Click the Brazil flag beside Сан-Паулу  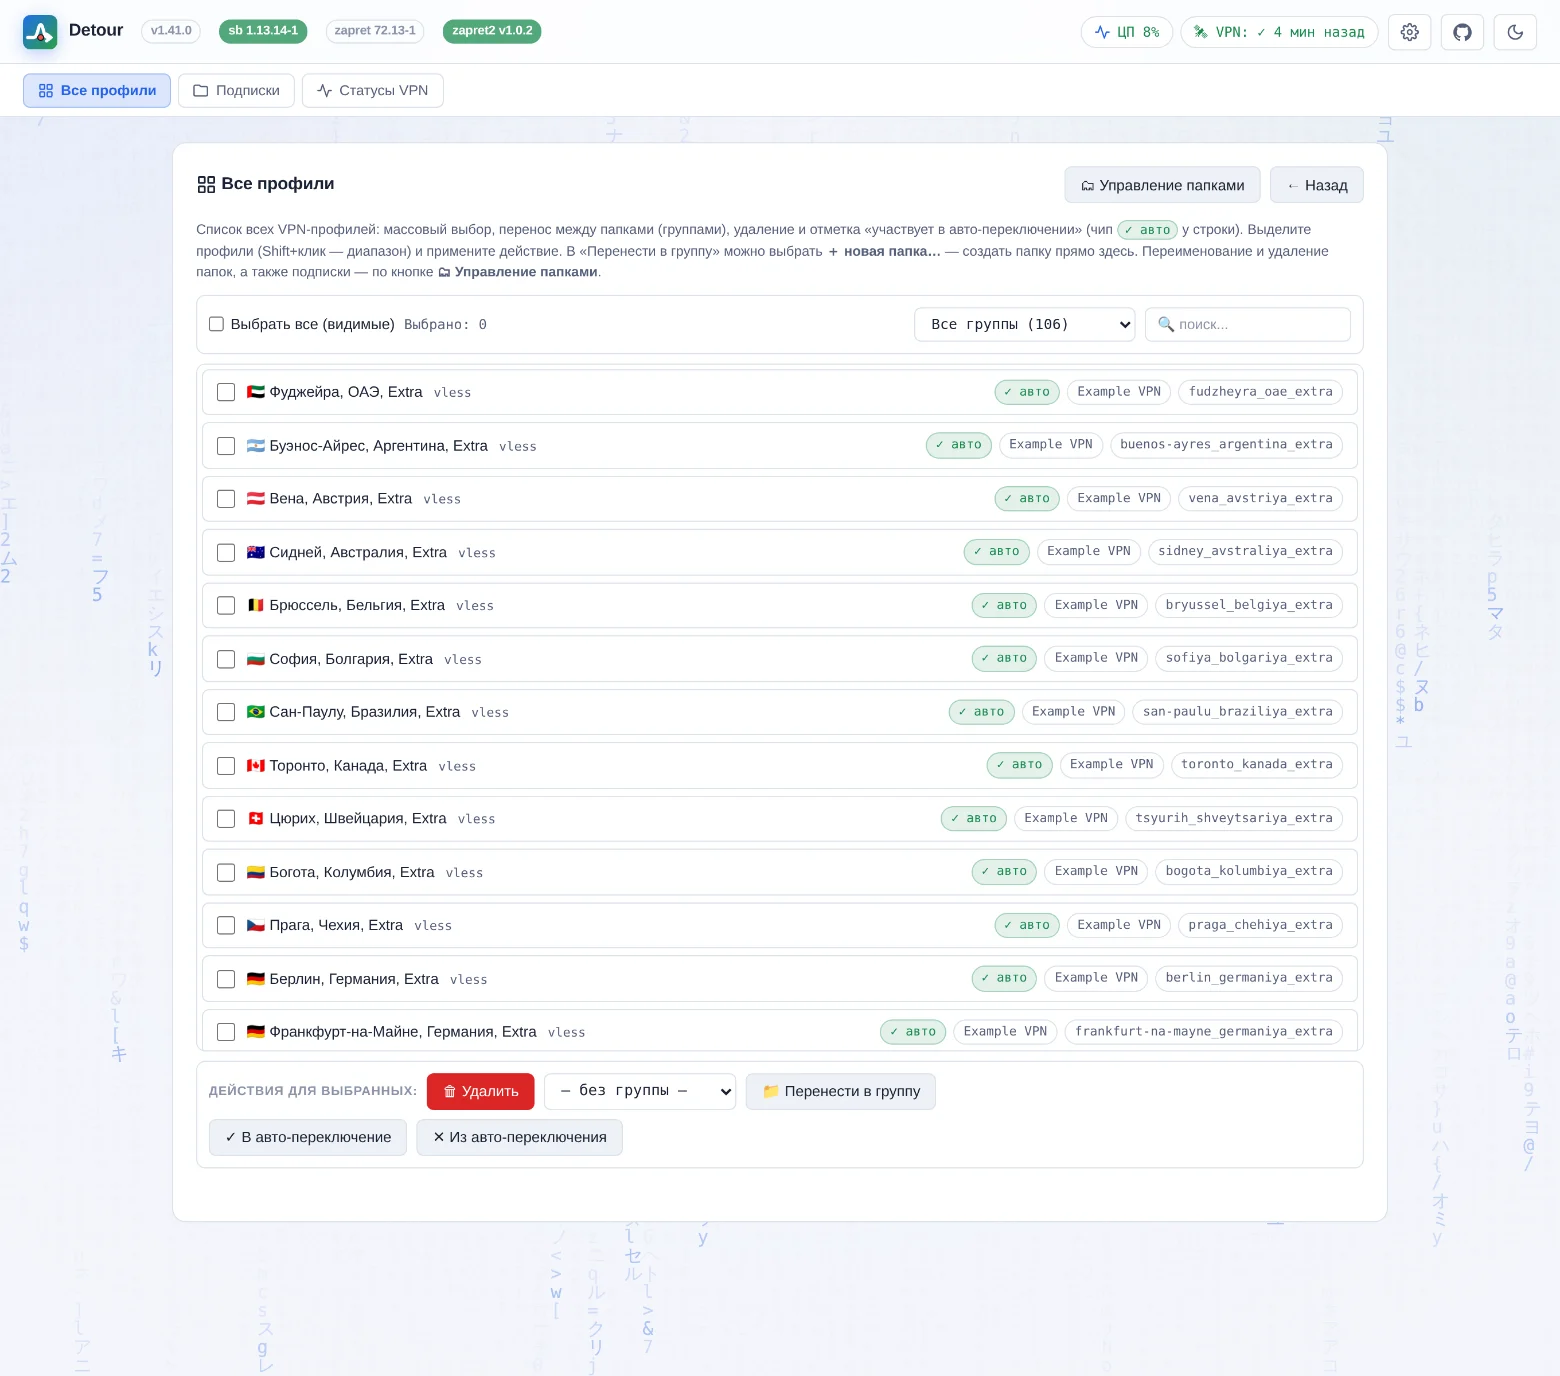coord(256,712)
